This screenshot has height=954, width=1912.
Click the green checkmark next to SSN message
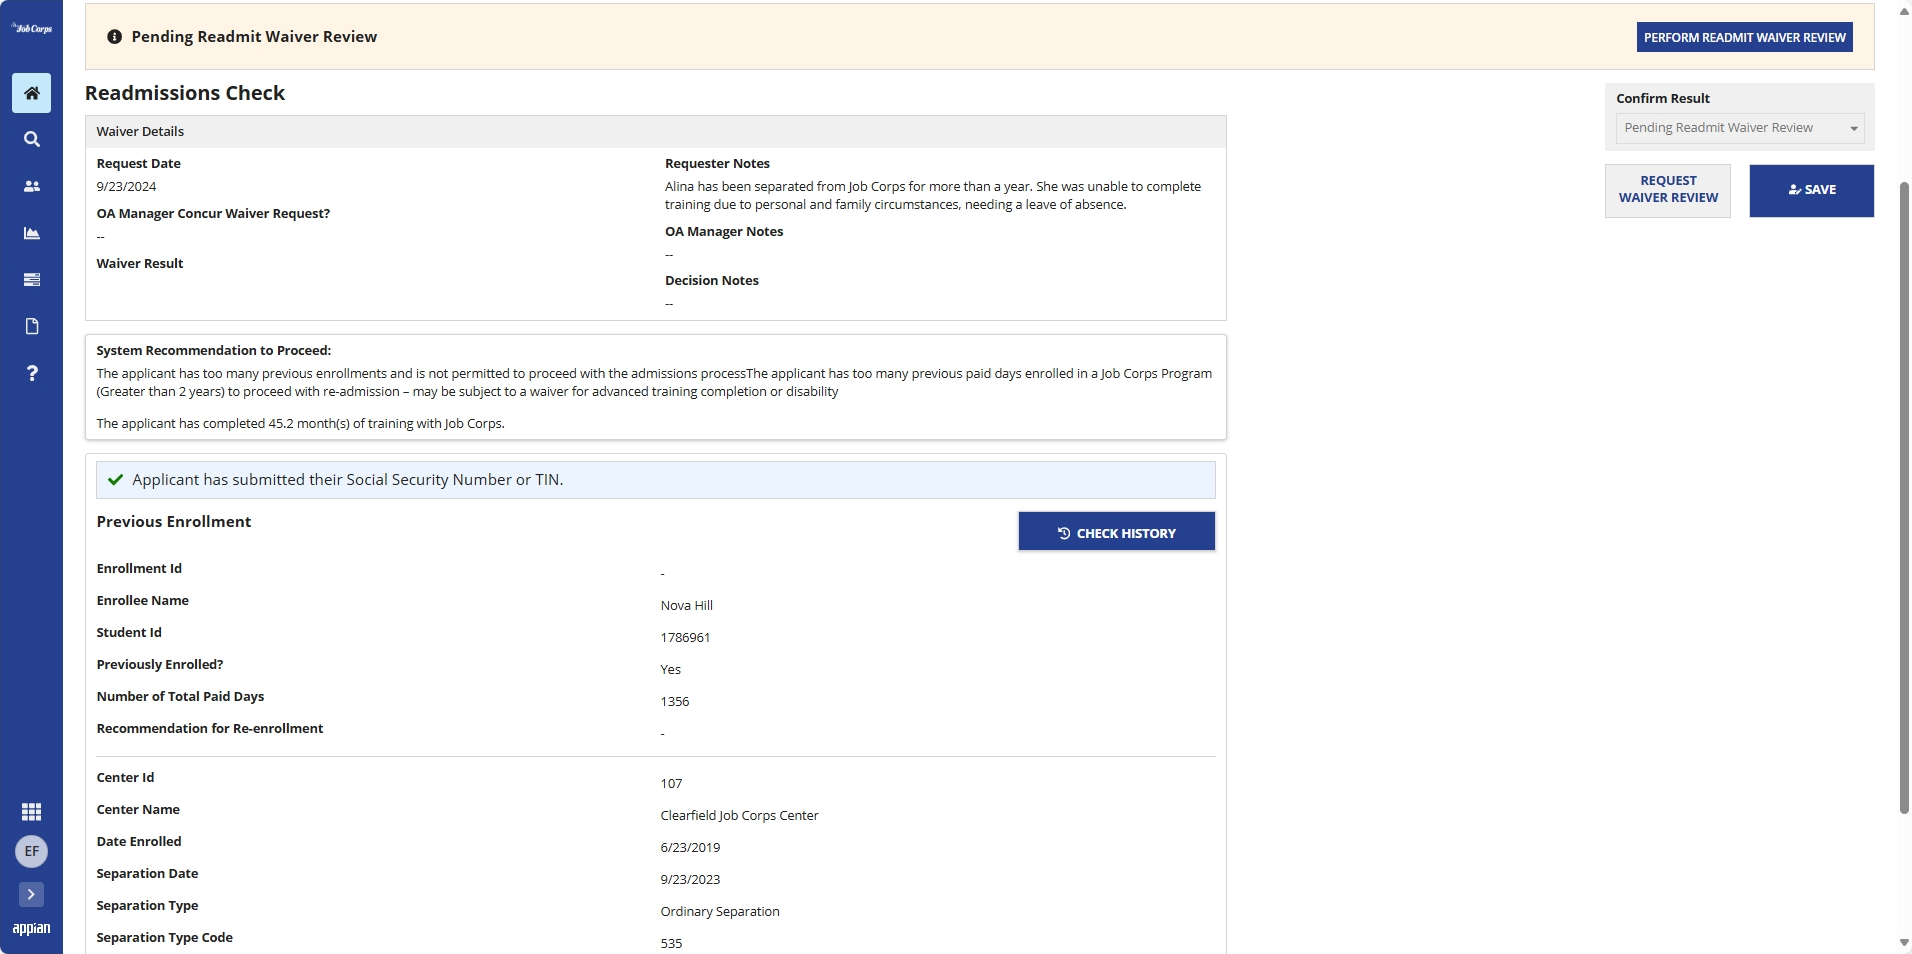click(x=116, y=480)
